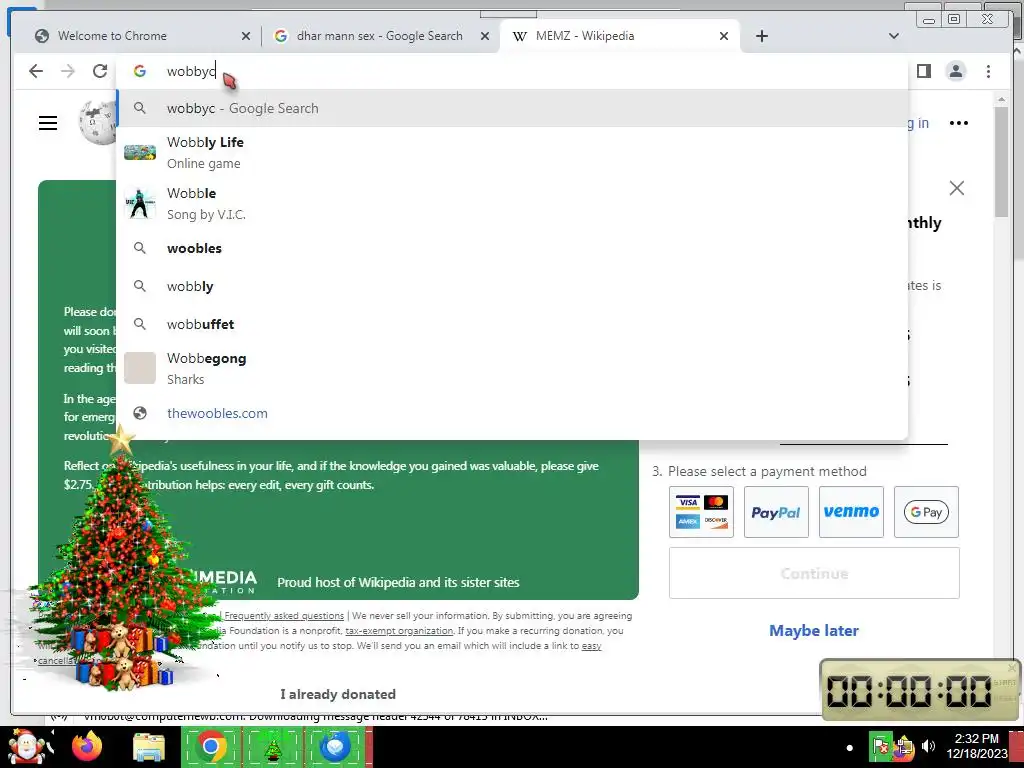Open the Action Center flag tray icon
Image resolution: width=1024 pixels, height=768 pixels.
click(x=880, y=746)
